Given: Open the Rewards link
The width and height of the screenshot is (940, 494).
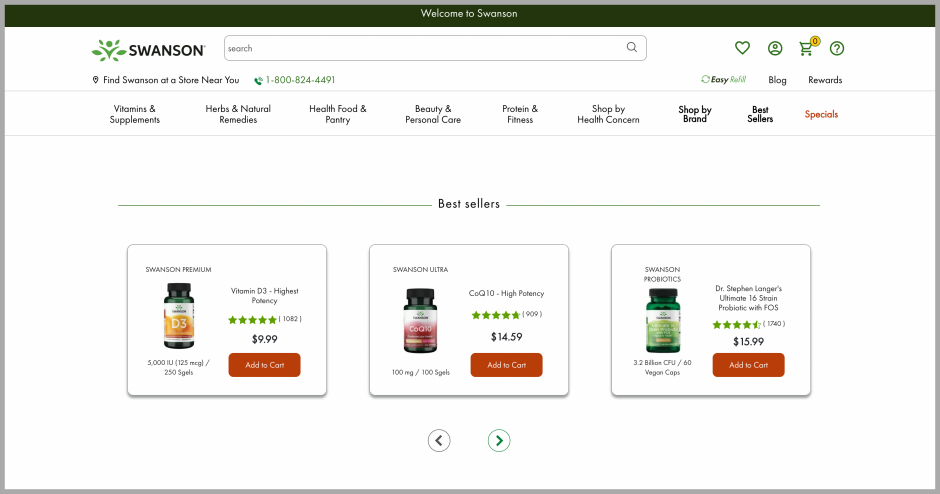Looking at the screenshot, I should click(x=825, y=80).
